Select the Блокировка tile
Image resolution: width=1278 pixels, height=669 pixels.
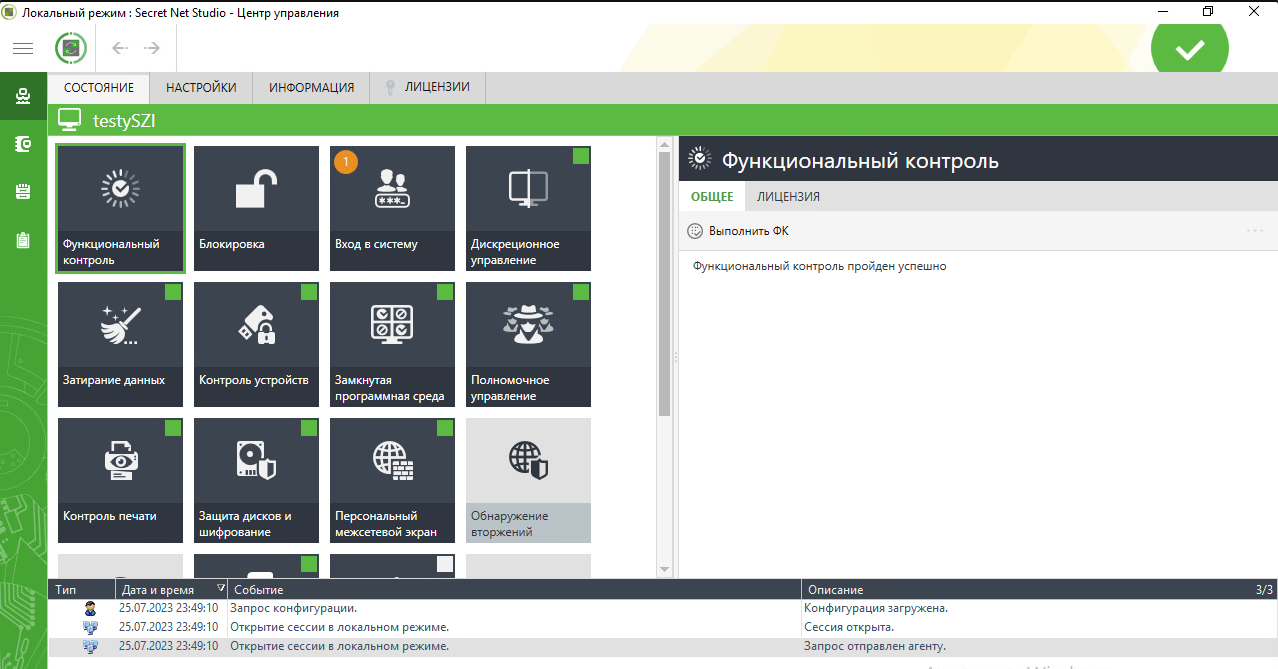point(256,209)
